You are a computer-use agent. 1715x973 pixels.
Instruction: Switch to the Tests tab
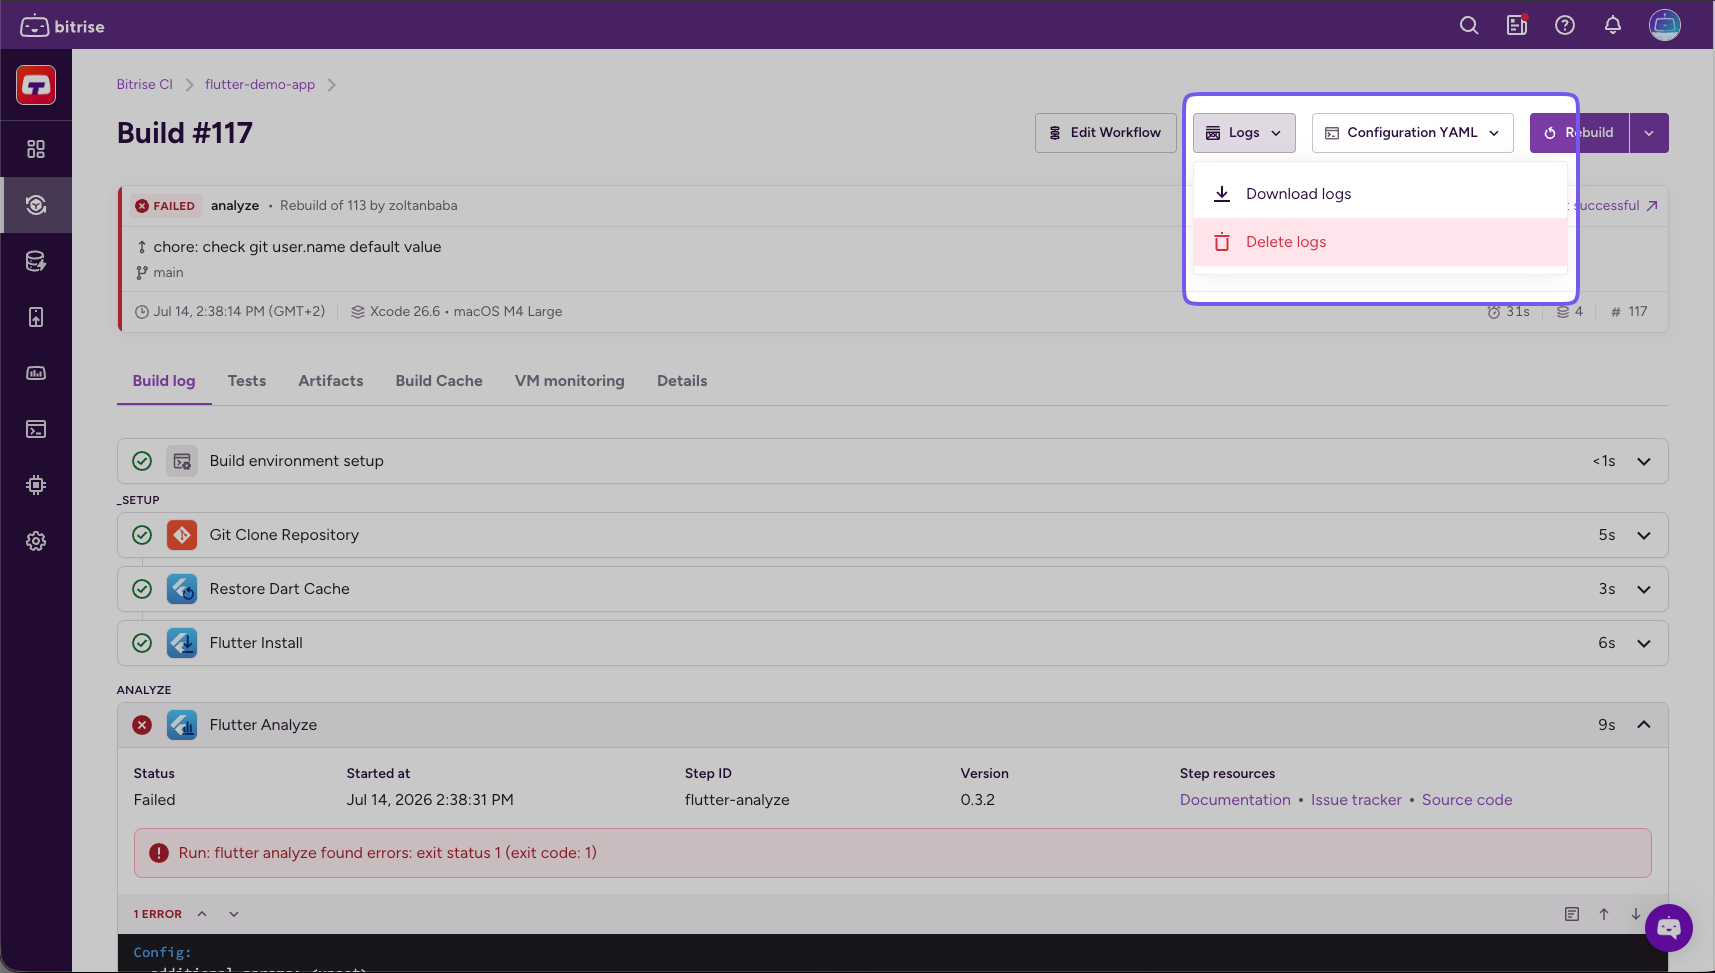(x=247, y=381)
